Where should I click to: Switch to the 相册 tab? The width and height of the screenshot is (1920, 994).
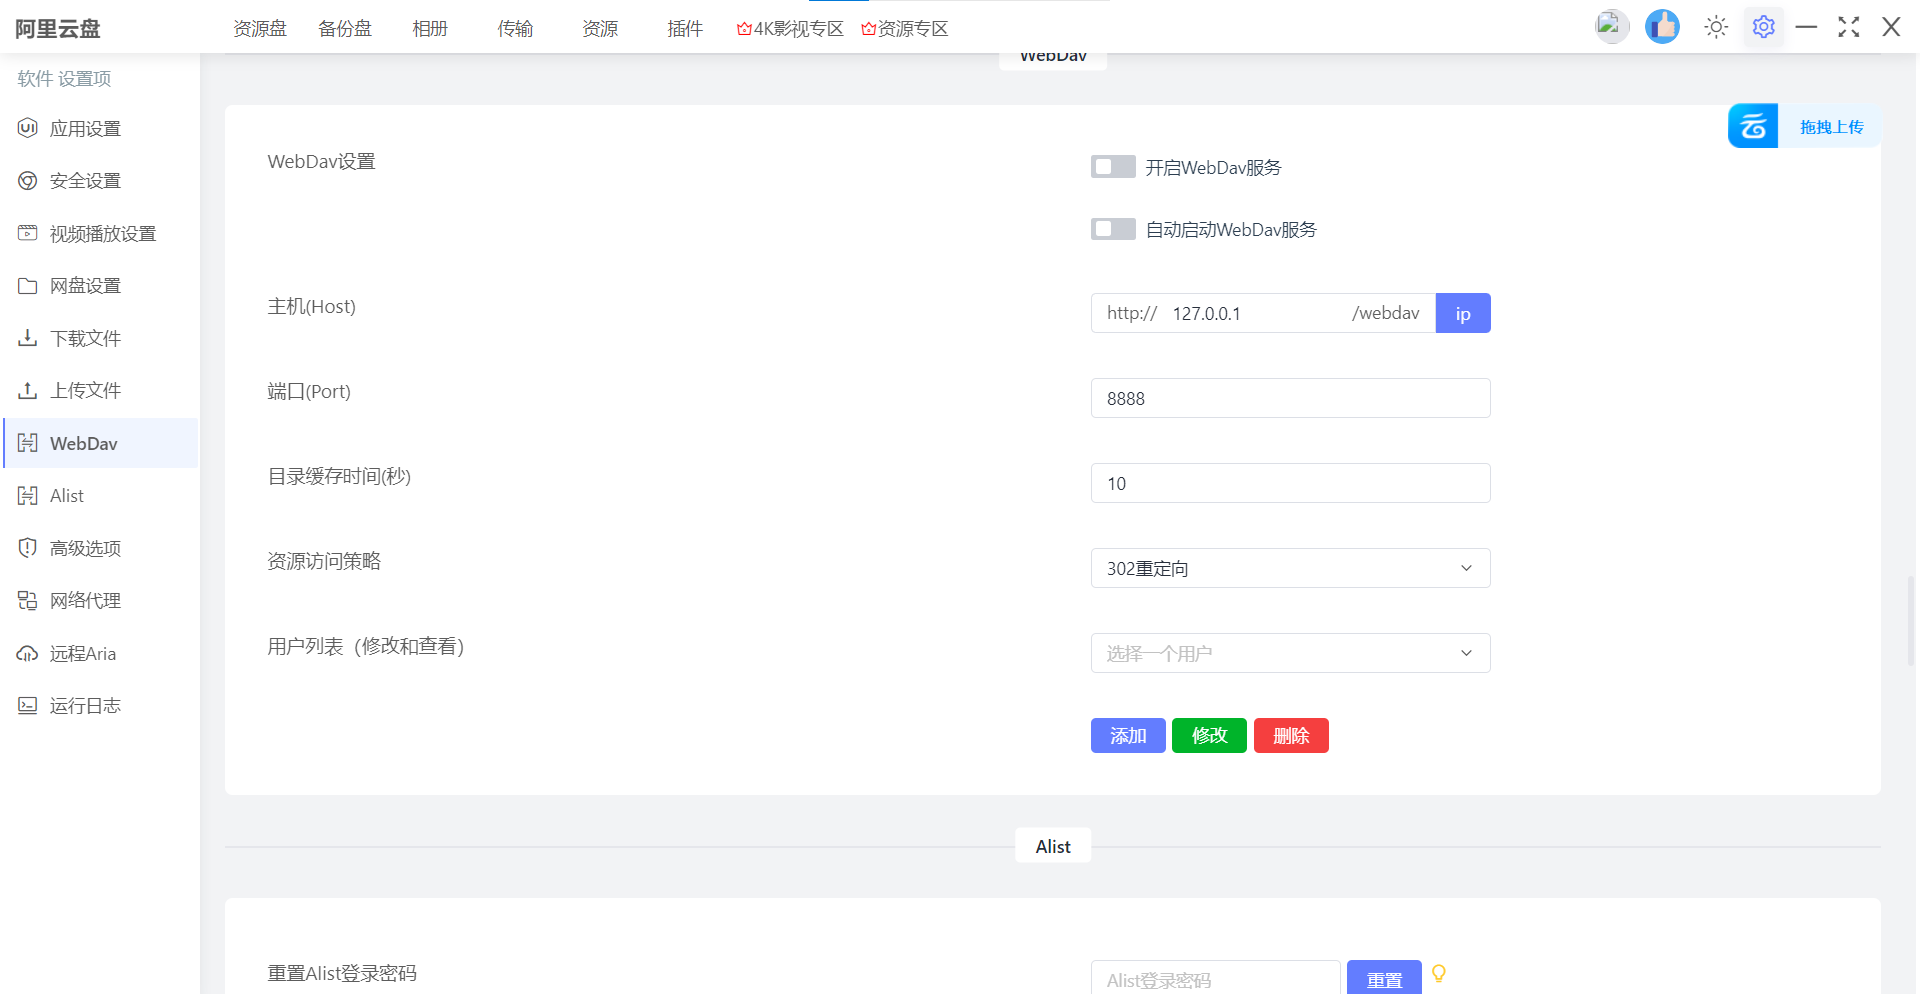430,29
